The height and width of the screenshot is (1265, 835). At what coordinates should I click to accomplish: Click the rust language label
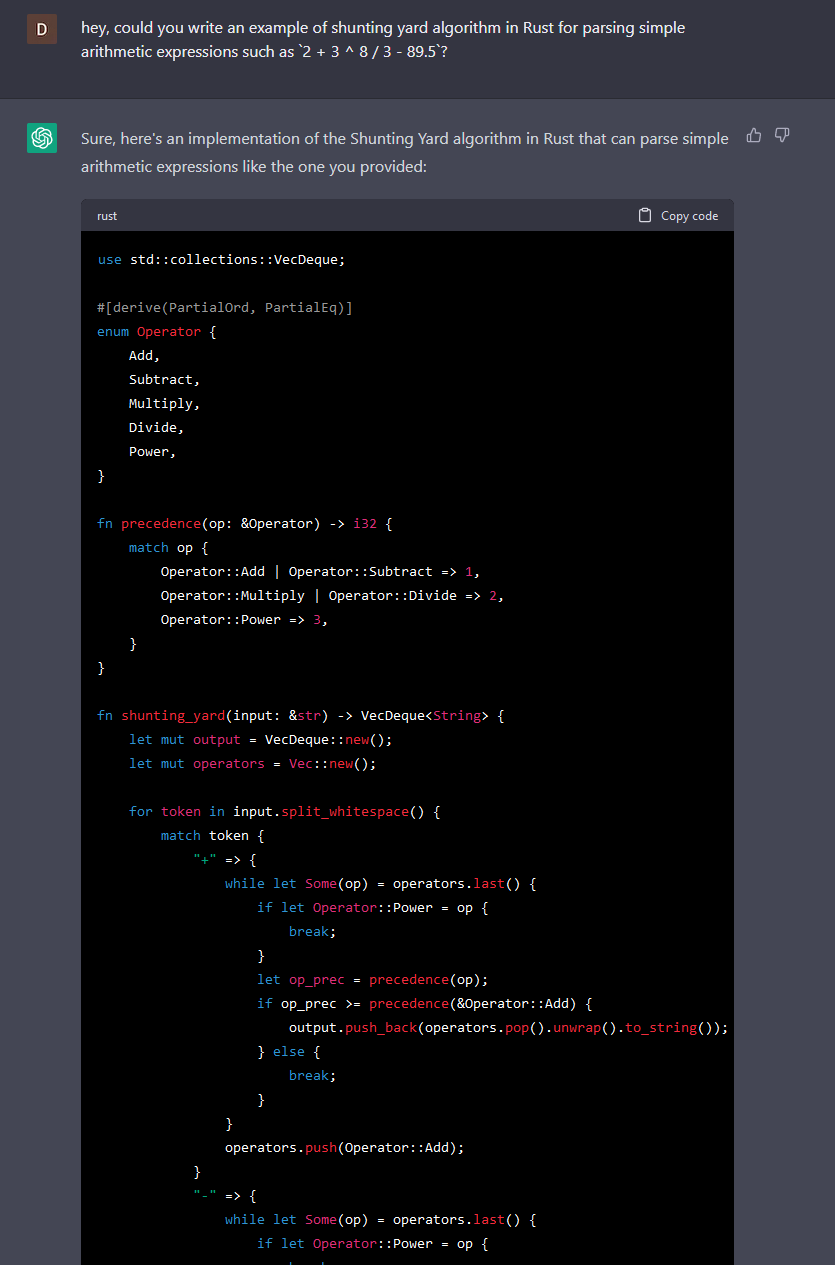[x=107, y=216]
